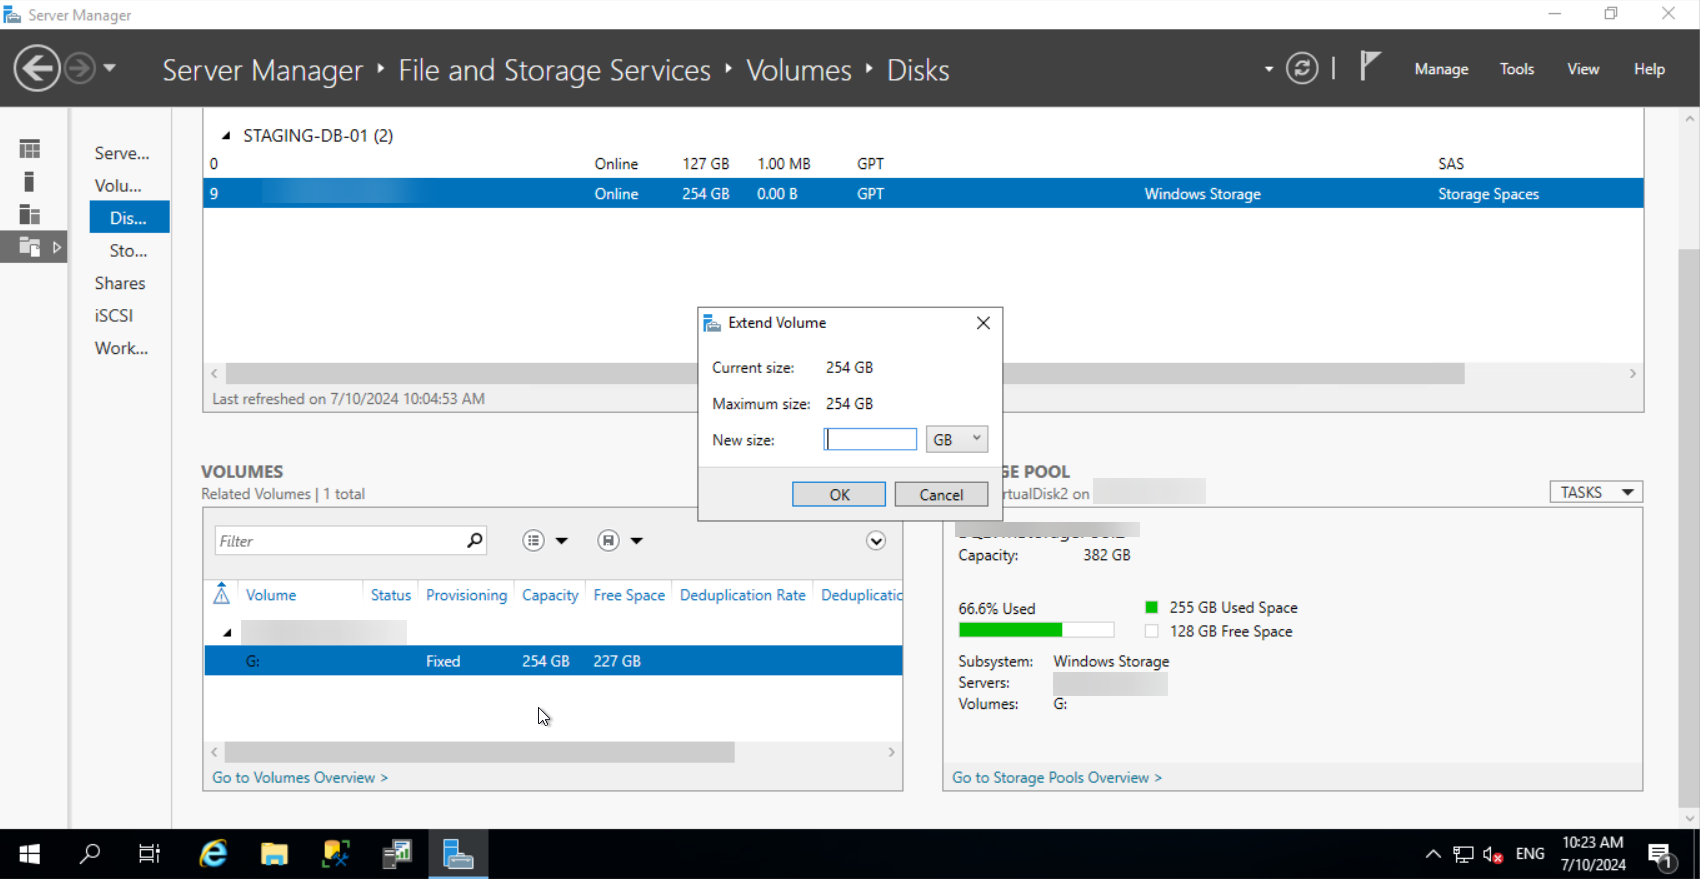This screenshot has height=879, width=1700.
Task: Click the white Free Space legend swatch
Action: click(x=1151, y=631)
